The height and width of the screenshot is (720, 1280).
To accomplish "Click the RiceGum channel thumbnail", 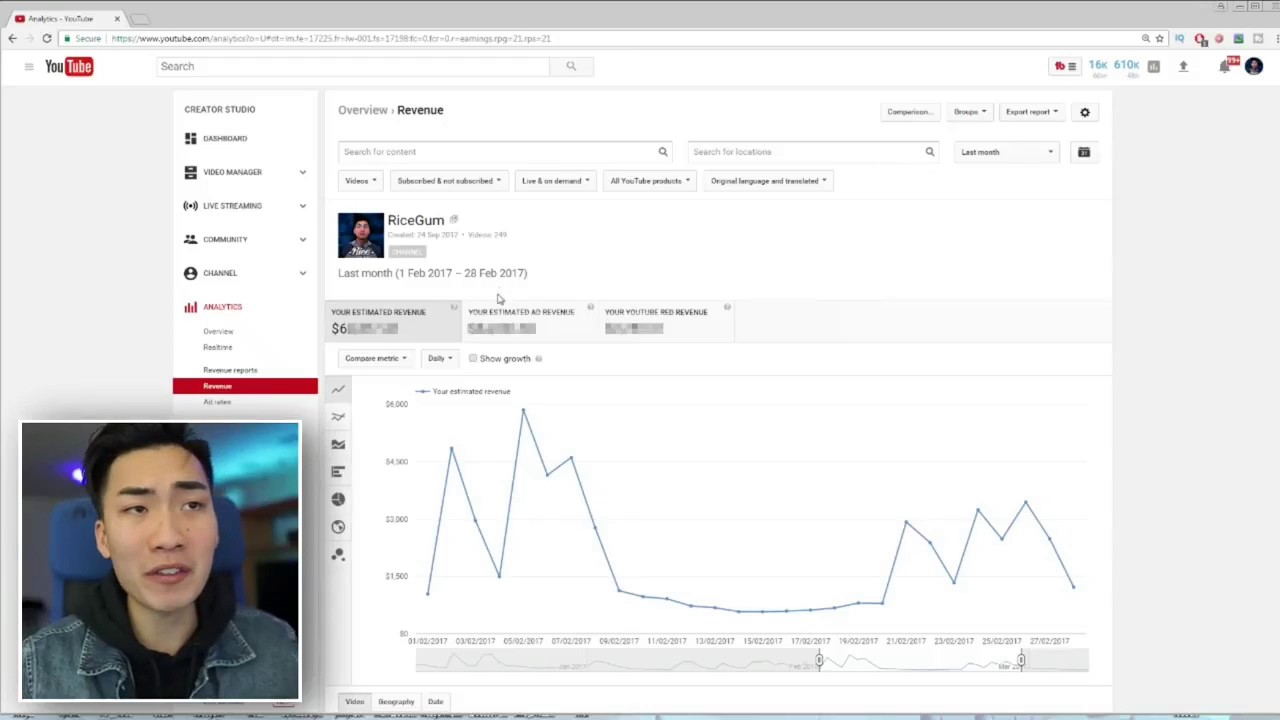I will pyautogui.click(x=360, y=236).
